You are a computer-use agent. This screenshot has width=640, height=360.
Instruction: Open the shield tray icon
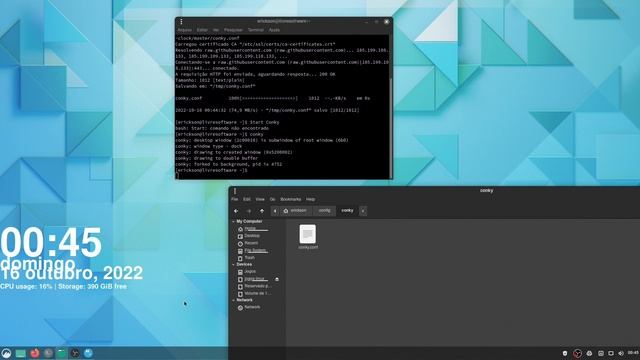(x=565, y=353)
